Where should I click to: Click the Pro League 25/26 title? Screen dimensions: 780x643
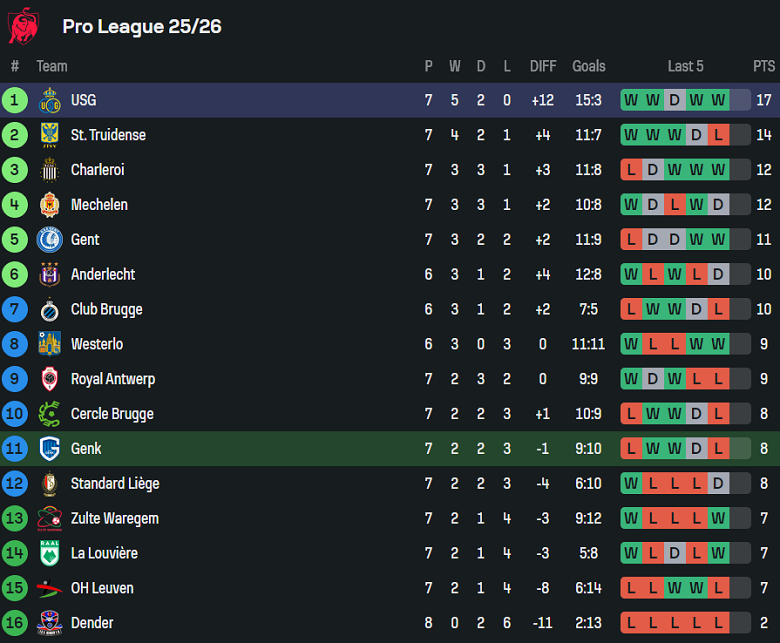(x=142, y=26)
